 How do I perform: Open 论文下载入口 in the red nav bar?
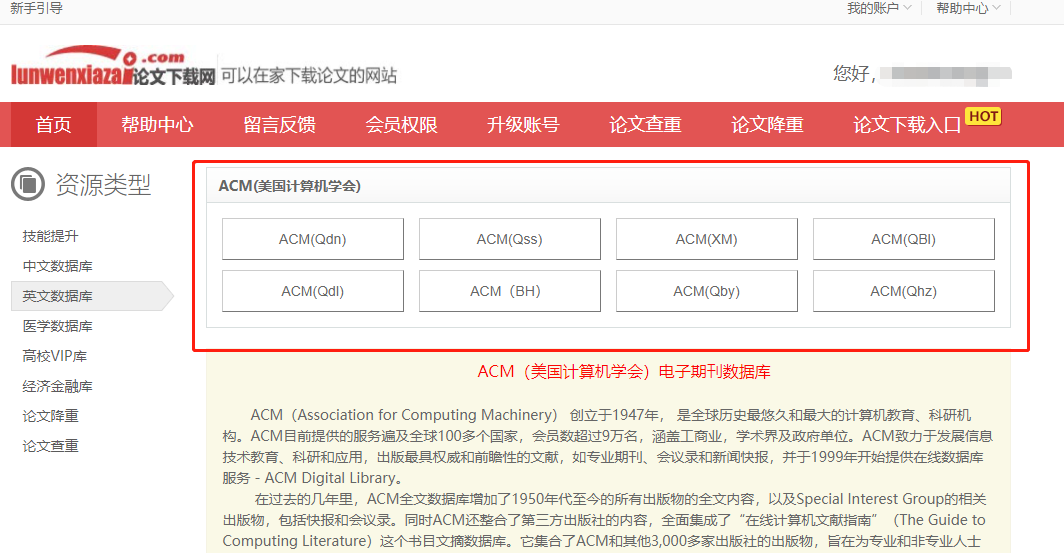906,125
